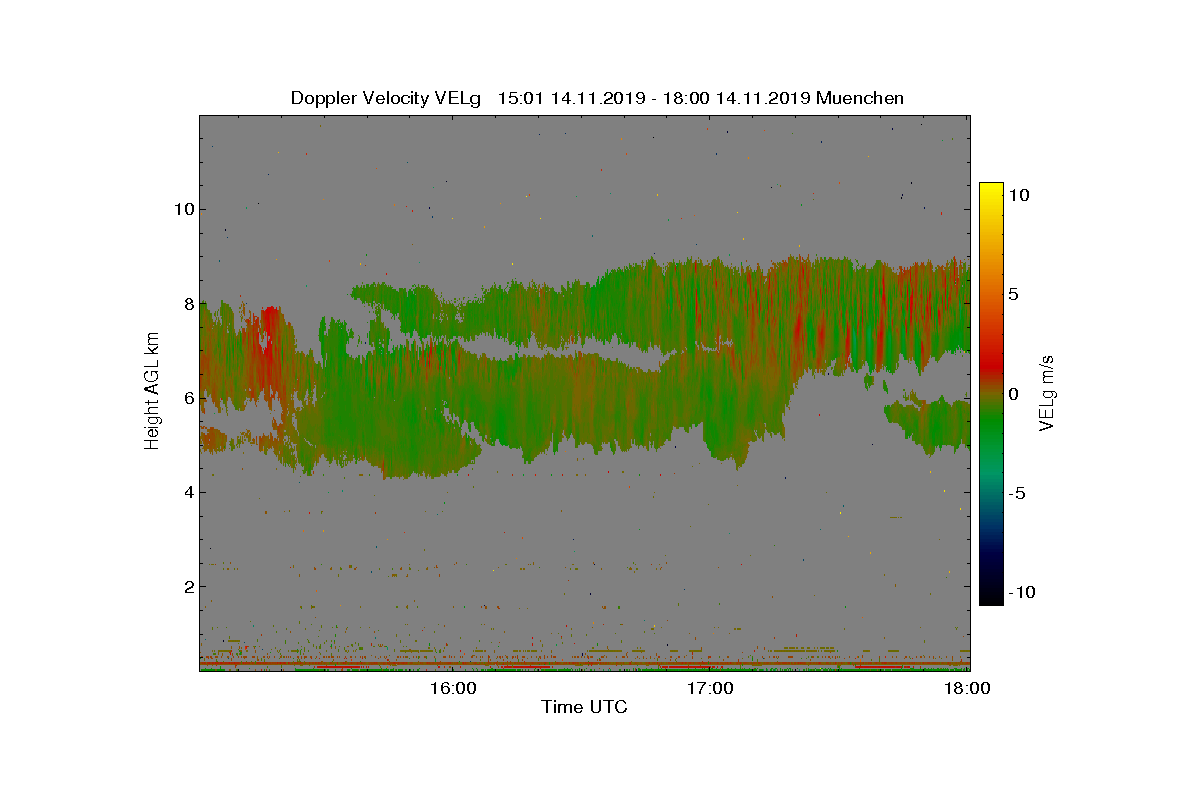
Task: Click the 17:00 time tick label
Action: (x=711, y=688)
